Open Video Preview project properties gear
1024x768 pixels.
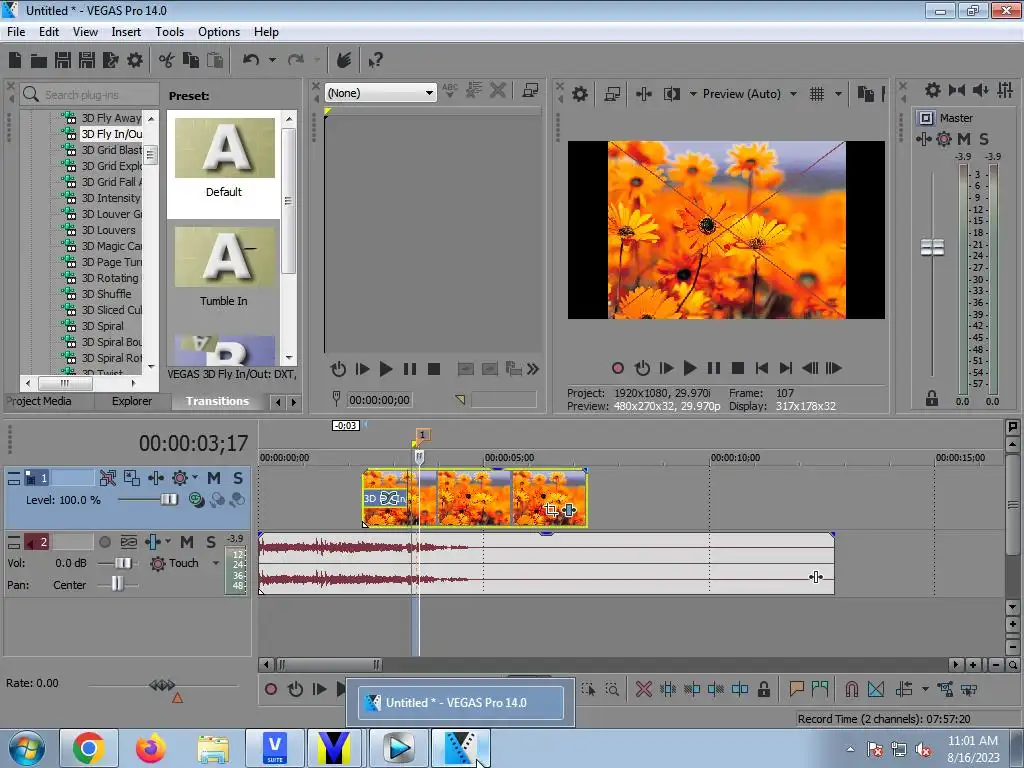(580, 94)
